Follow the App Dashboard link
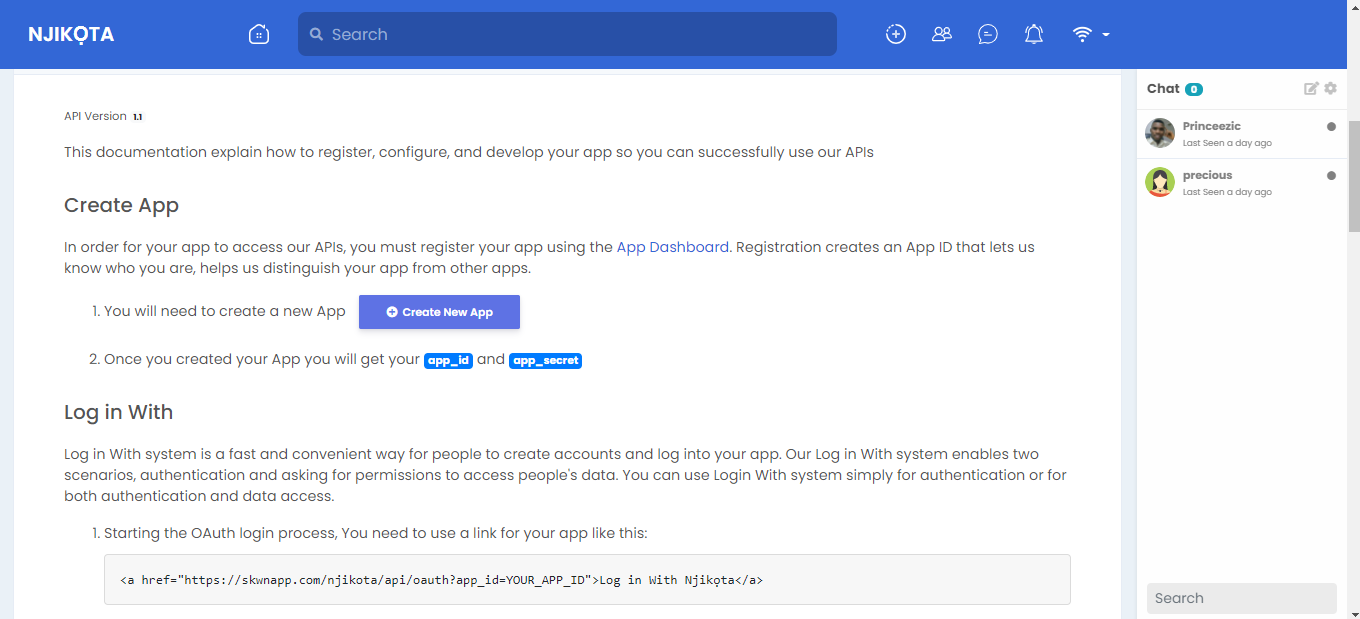This screenshot has width=1360, height=619. point(673,247)
